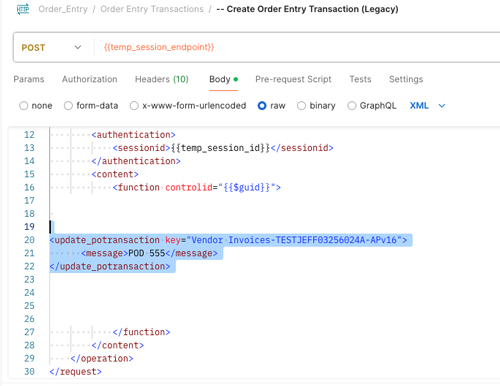Open the Tests tab
Viewport: 500px width, 386px height.
(x=360, y=79)
